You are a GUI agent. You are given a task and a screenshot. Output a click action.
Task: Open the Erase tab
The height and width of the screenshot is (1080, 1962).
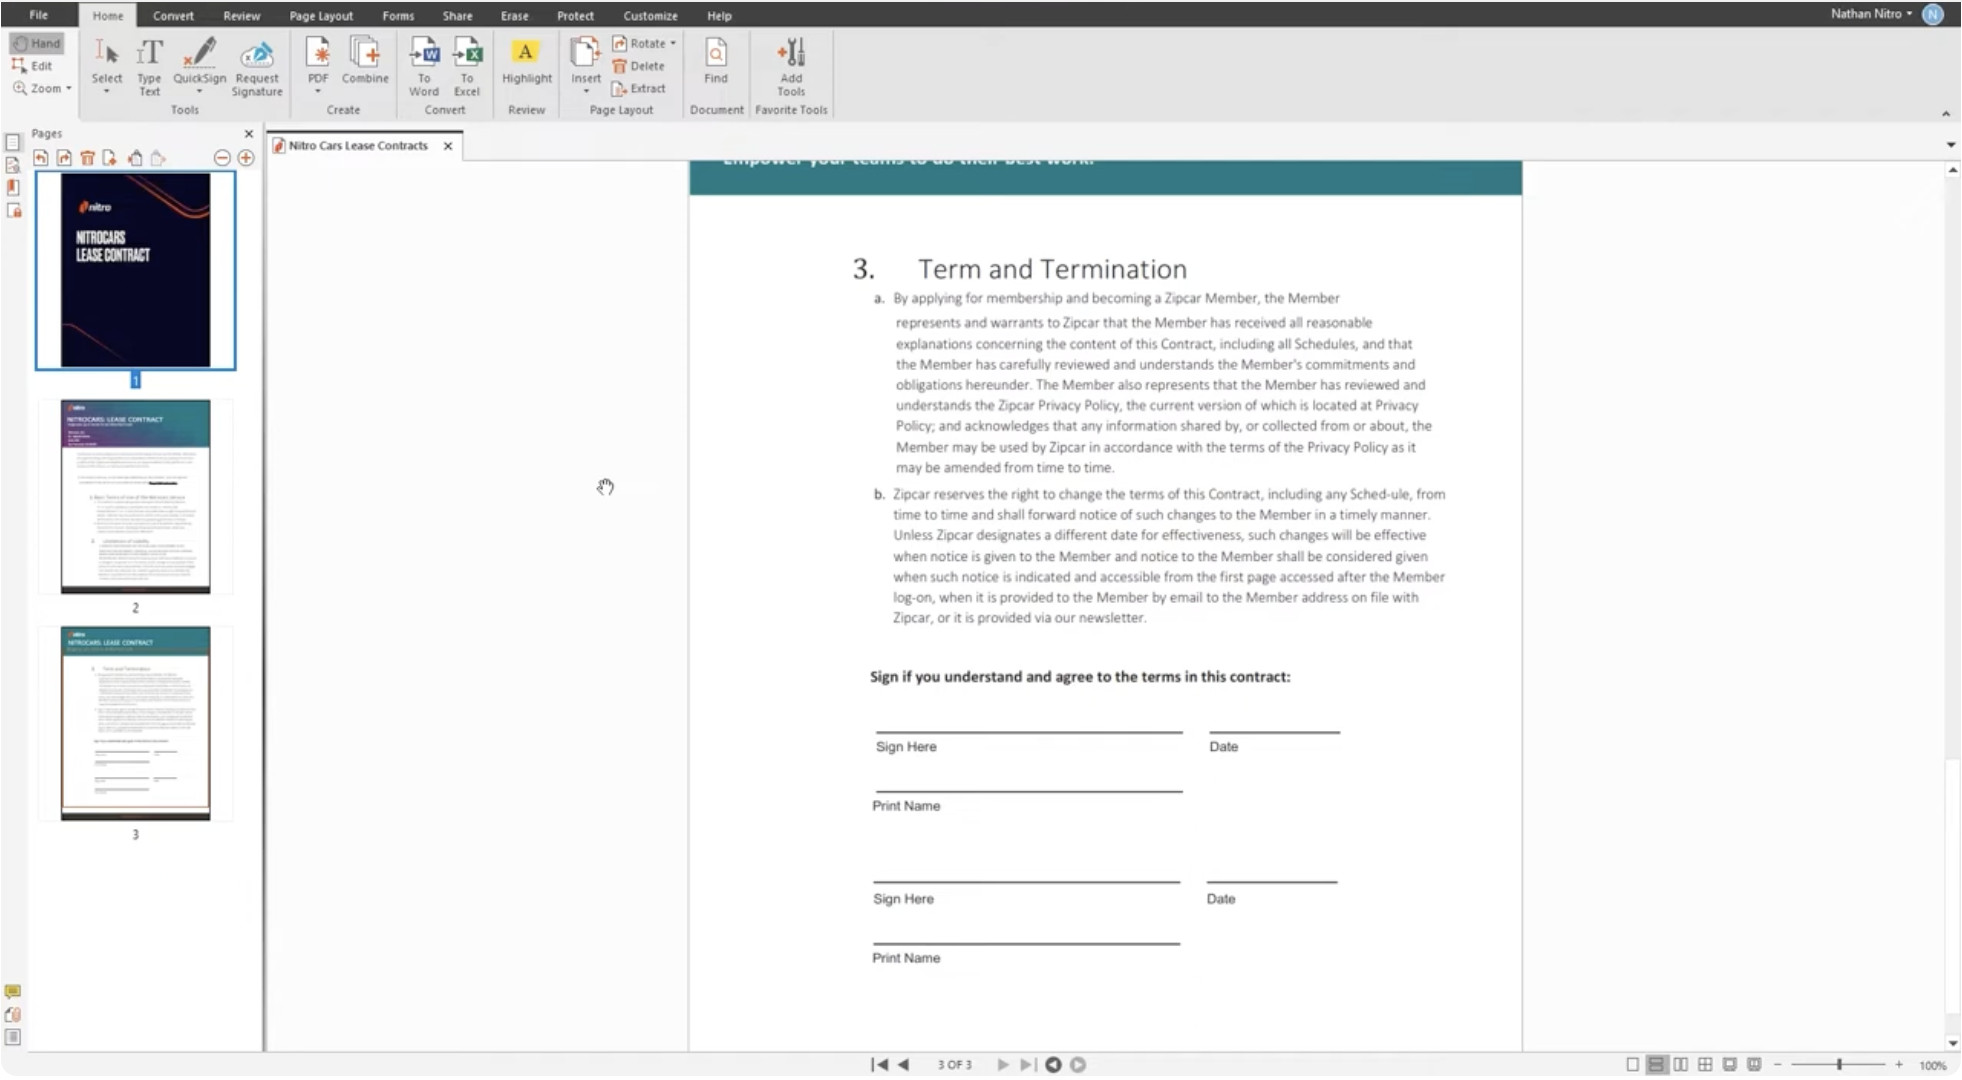click(x=514, y=16)
